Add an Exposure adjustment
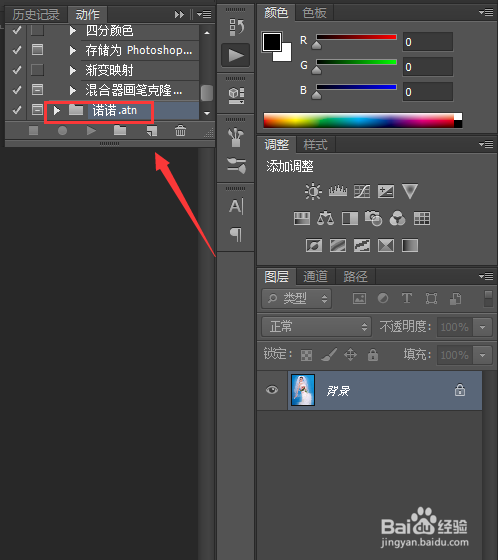This screenshot has height=560, width=498. [386, 191]
